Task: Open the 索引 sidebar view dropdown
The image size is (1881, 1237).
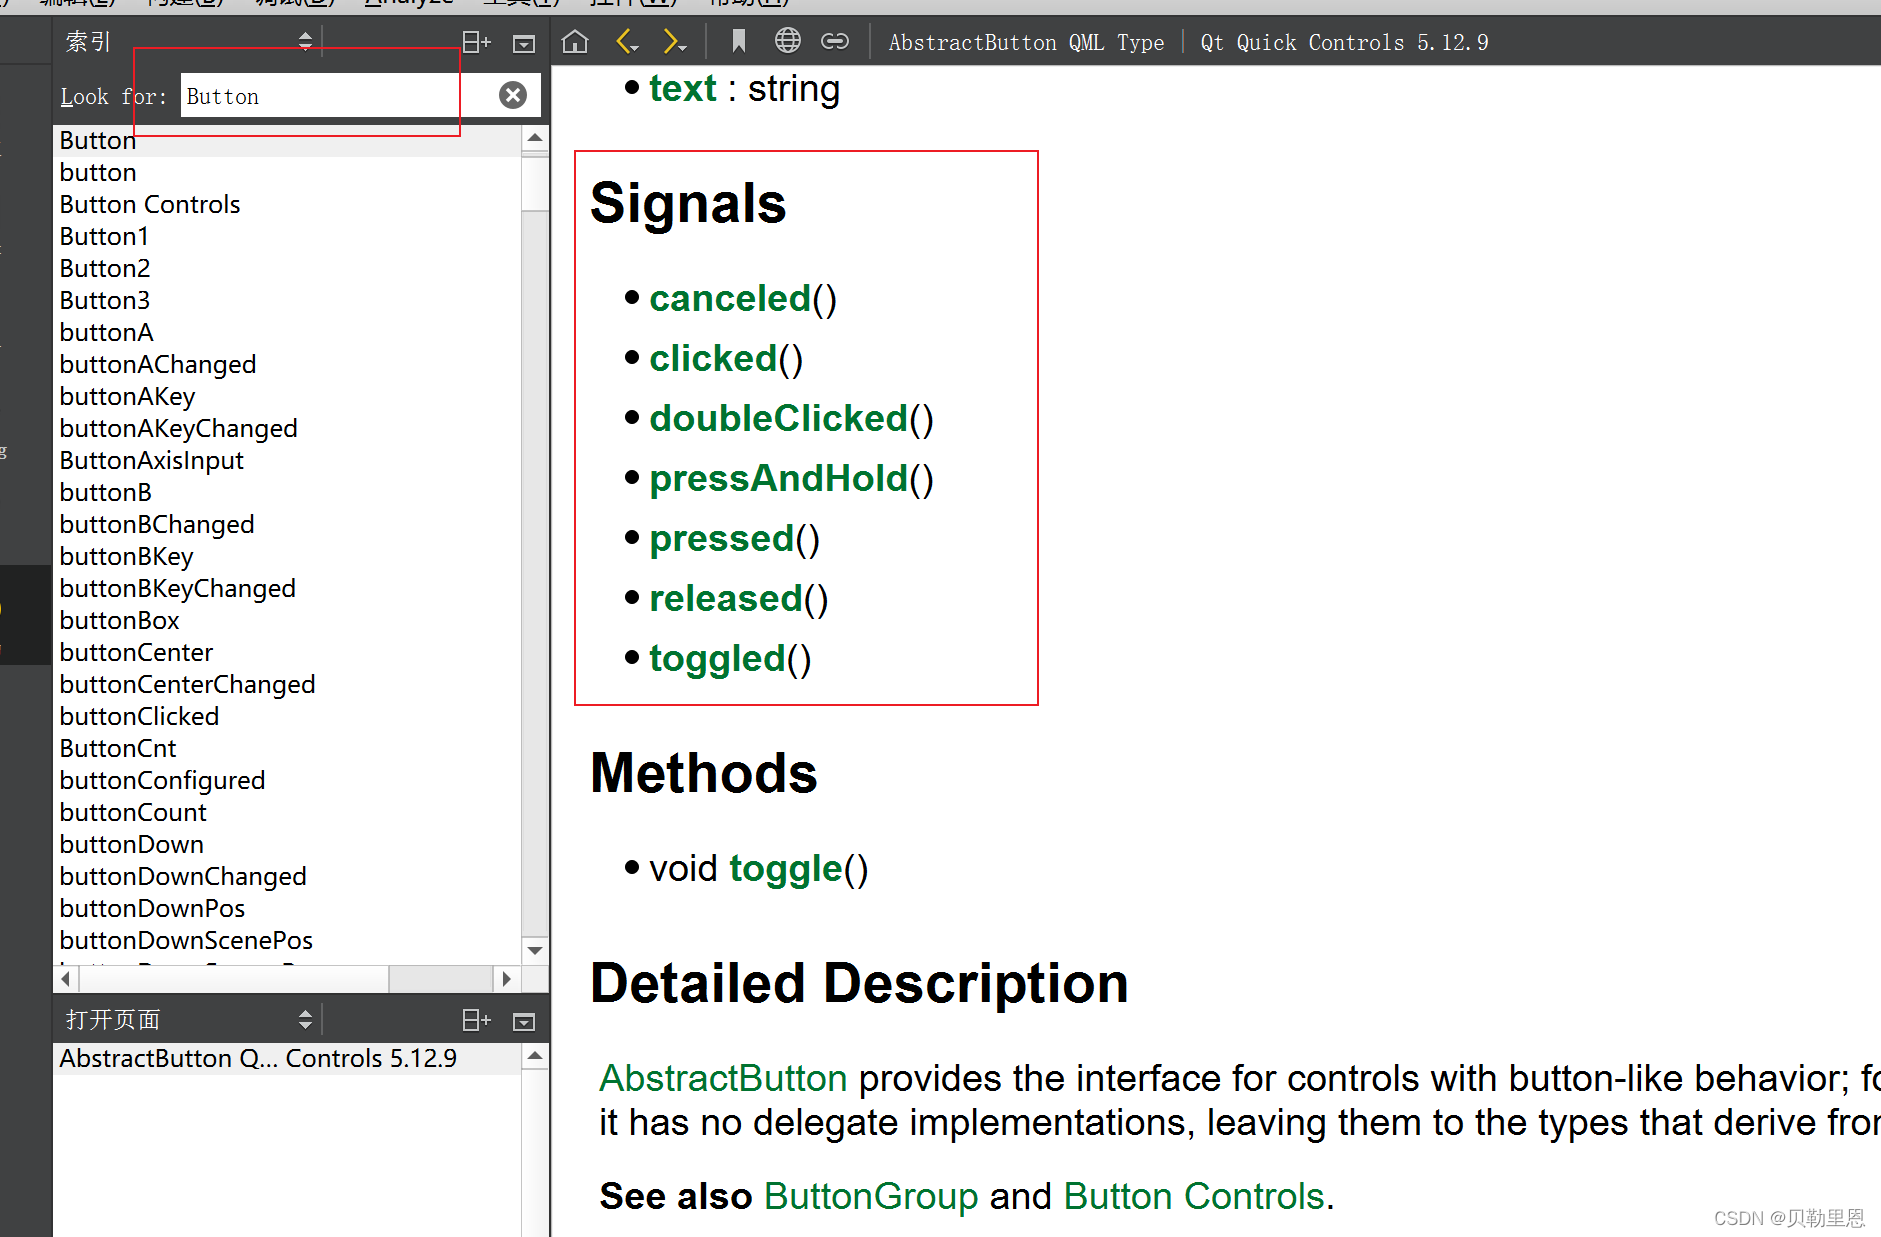Action: (189, 41)
